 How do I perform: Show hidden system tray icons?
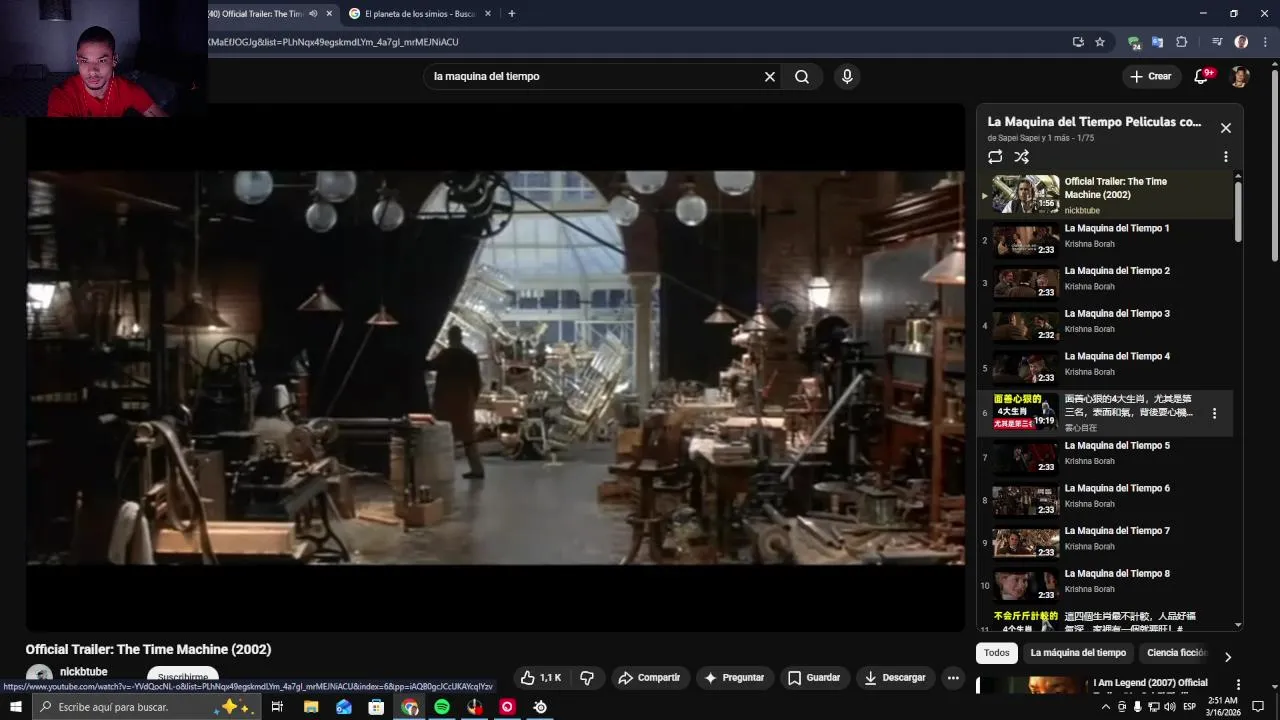click(1105, 707)
